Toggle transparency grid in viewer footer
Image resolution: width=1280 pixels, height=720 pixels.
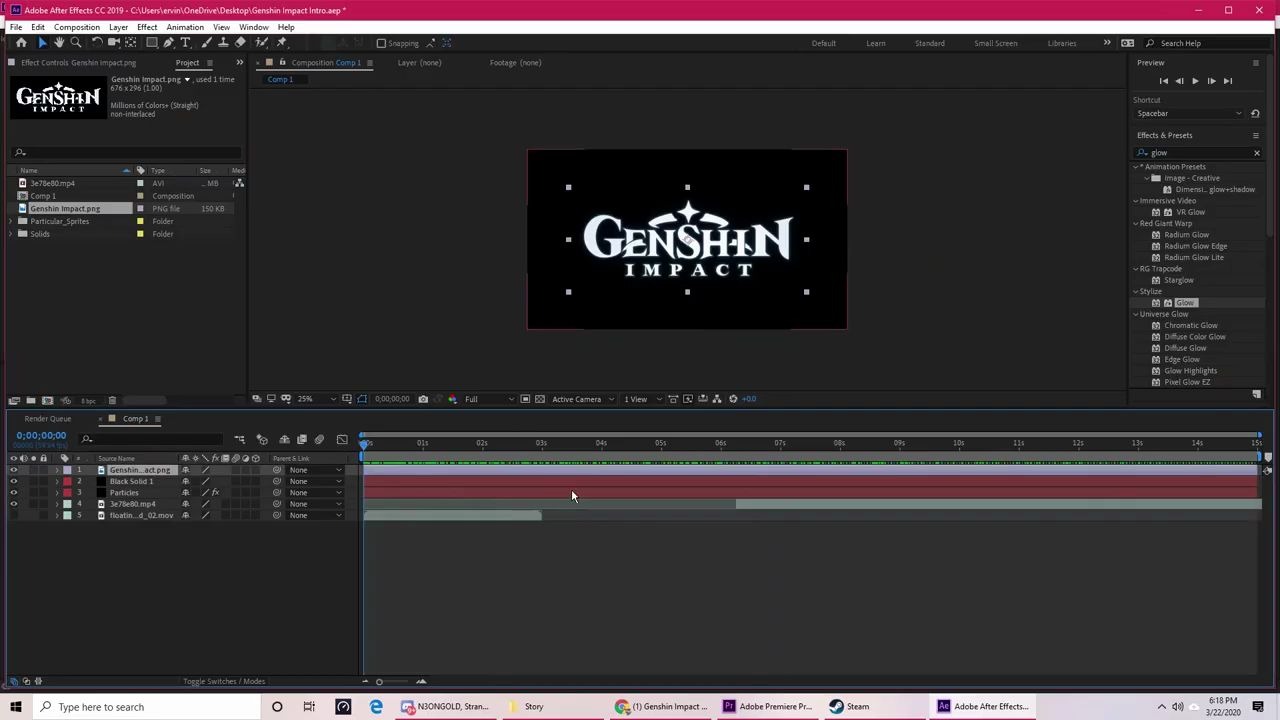coord(540,399)
